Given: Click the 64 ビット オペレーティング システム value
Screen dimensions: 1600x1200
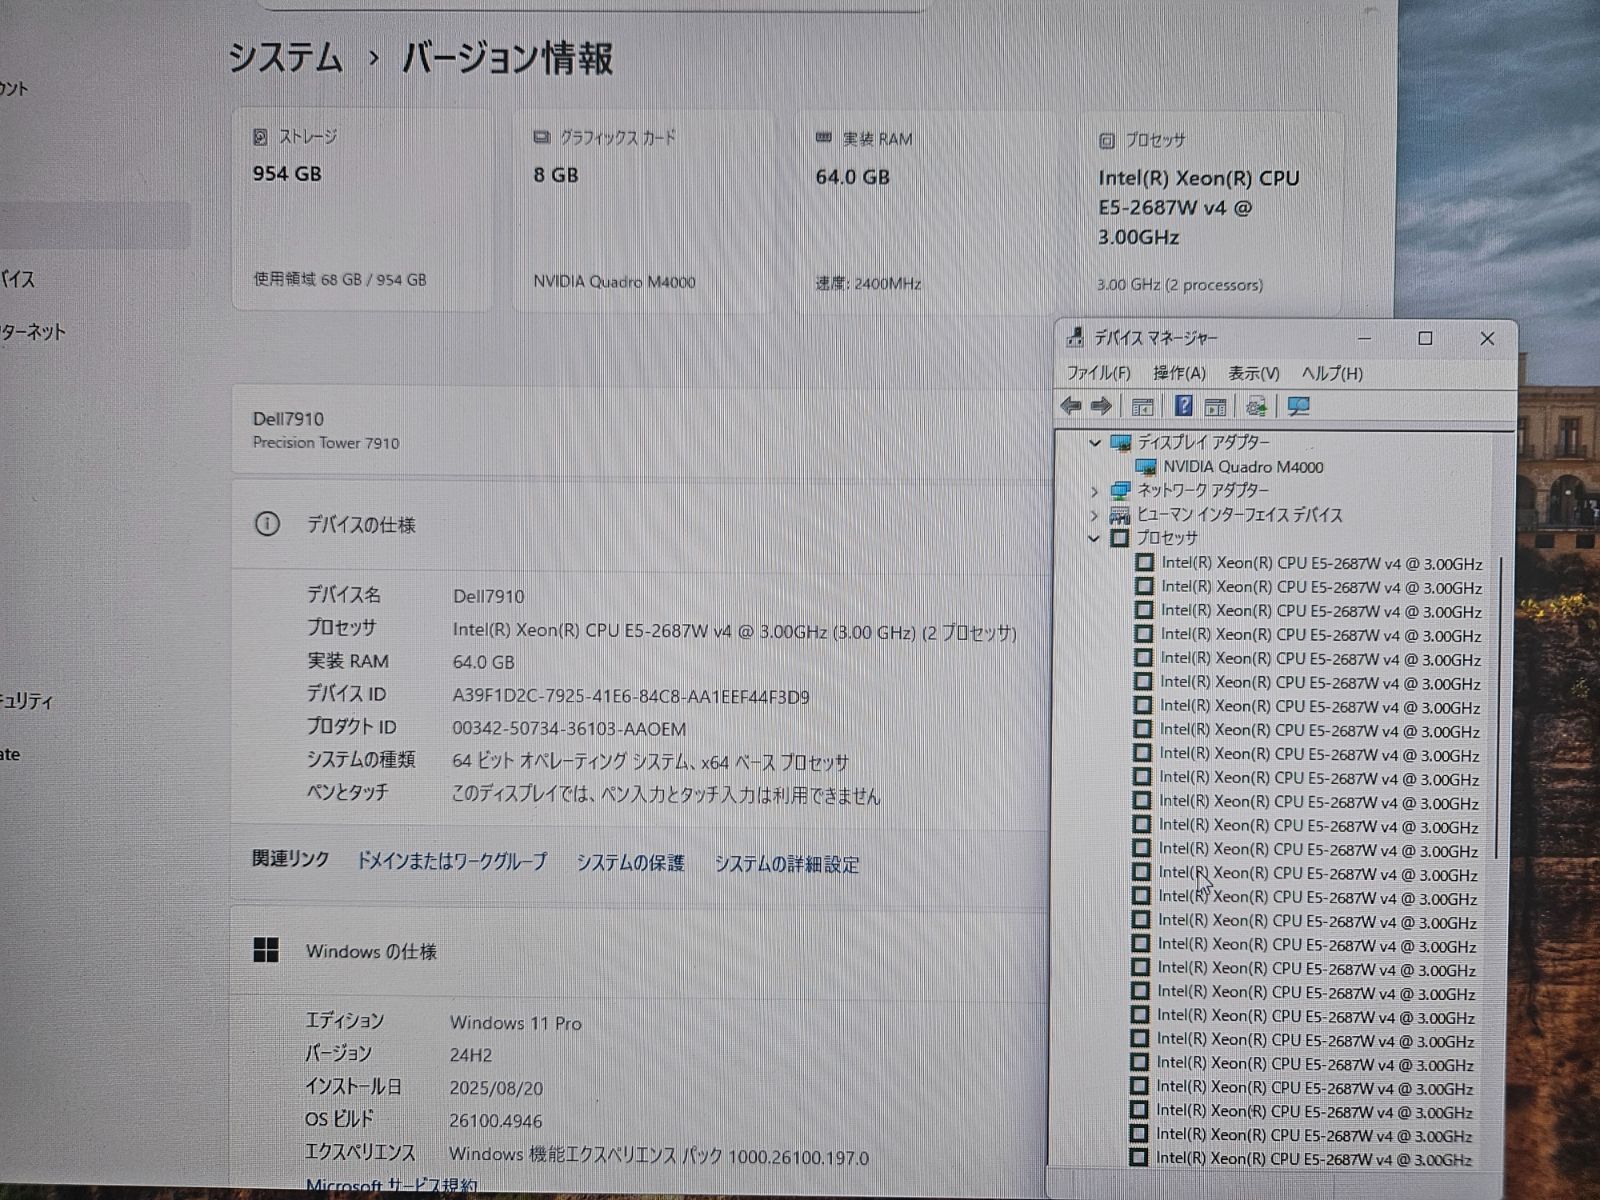Looking at the screenshot, I should pos(650,762).
